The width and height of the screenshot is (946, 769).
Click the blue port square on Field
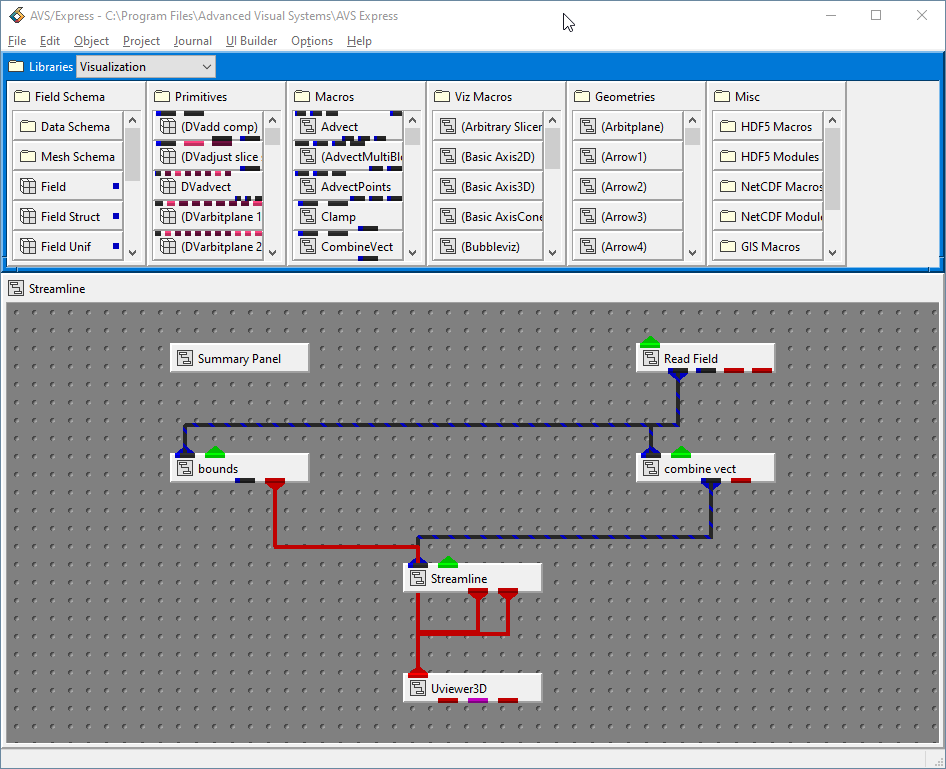pyautogui.click(x=116, y=186)
